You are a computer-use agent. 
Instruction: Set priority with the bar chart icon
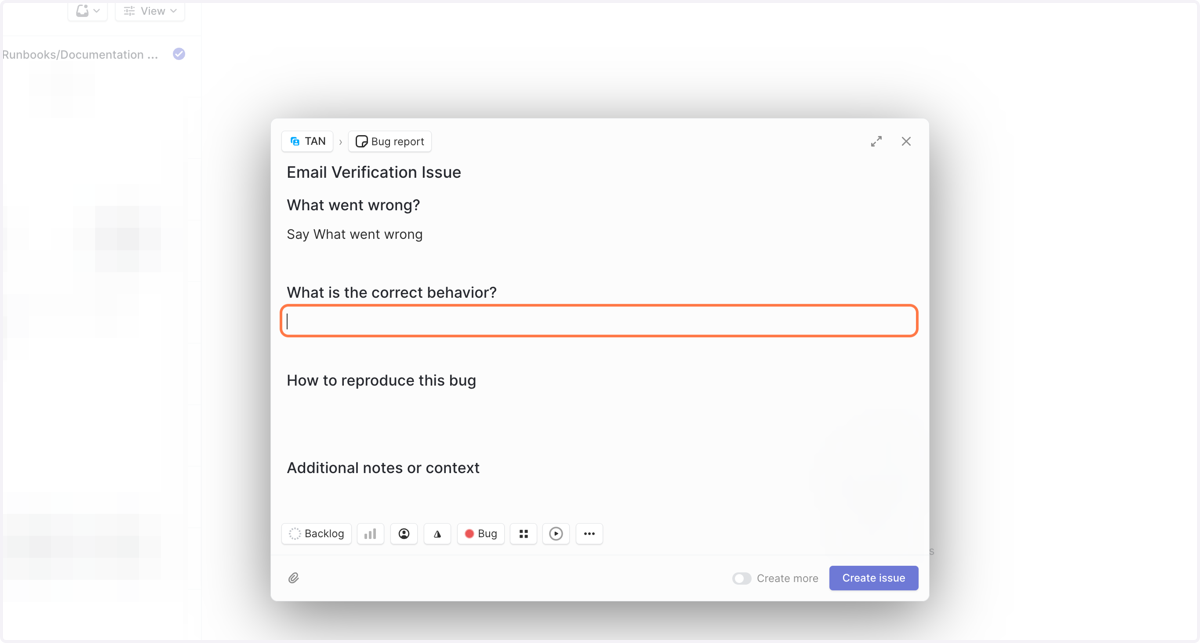(x=370, y=534)
